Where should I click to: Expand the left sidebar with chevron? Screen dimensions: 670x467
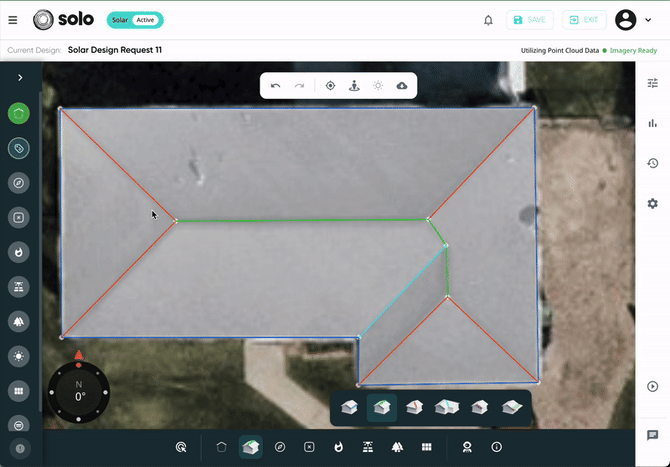click(x=19, y=77)
